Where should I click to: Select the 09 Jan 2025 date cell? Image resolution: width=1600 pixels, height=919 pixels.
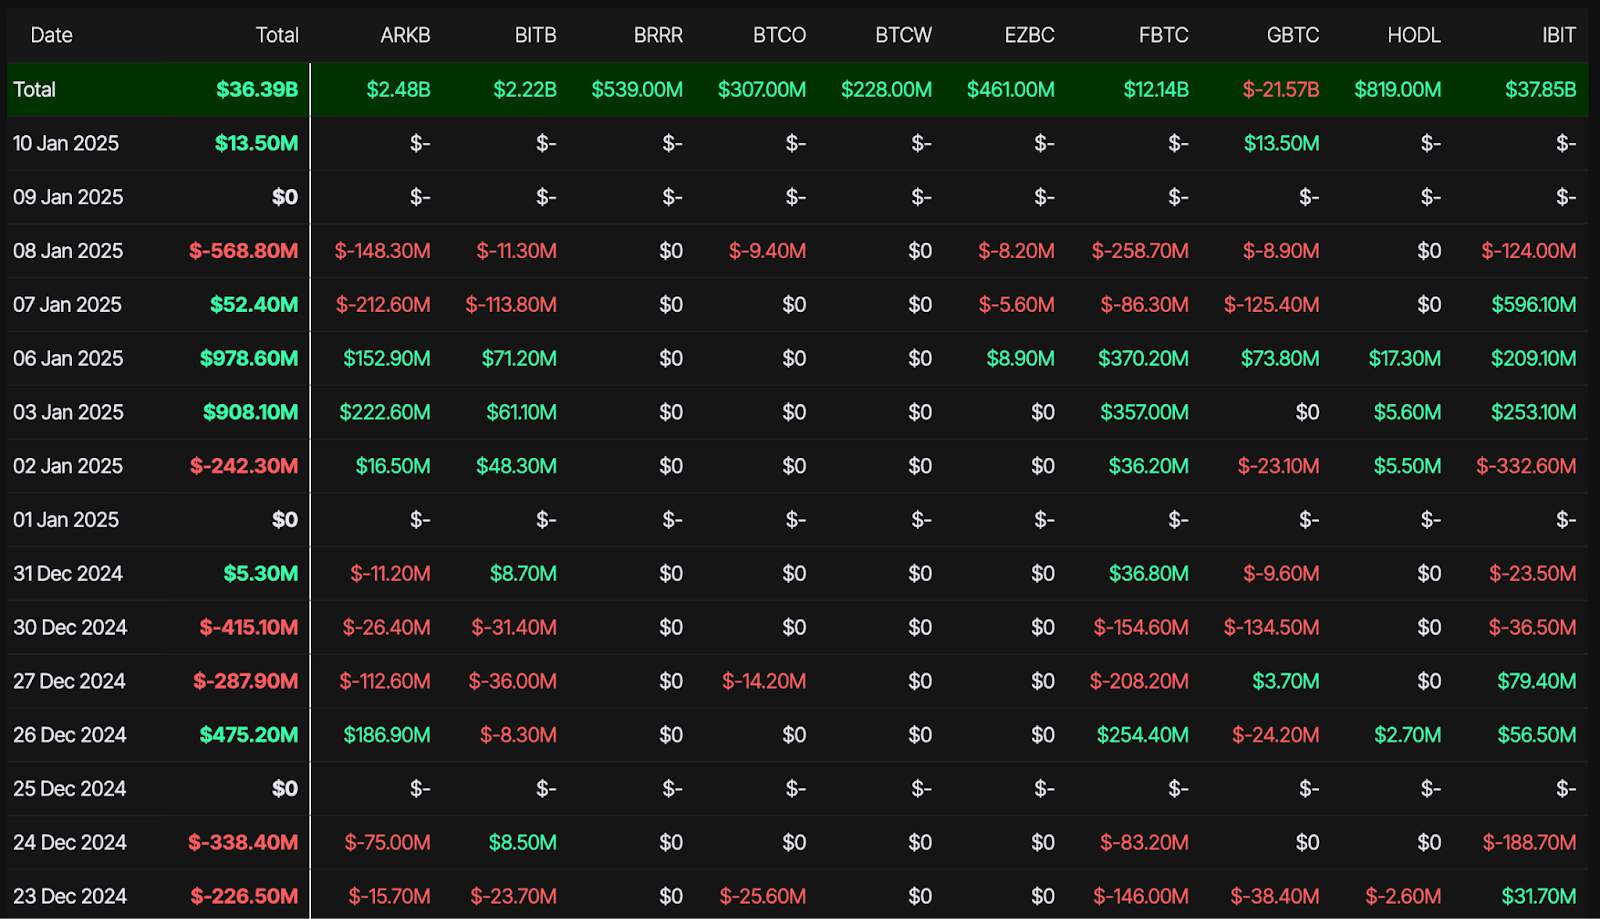pyautogui.click(x=68, y=197)
